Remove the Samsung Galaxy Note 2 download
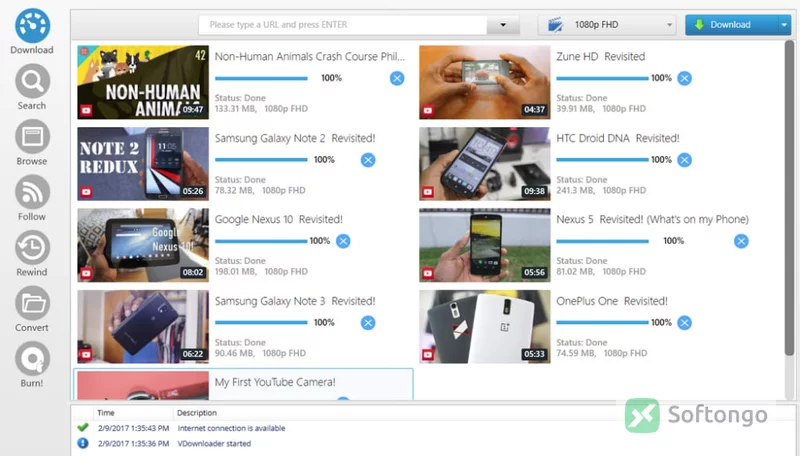 (368, 160)
